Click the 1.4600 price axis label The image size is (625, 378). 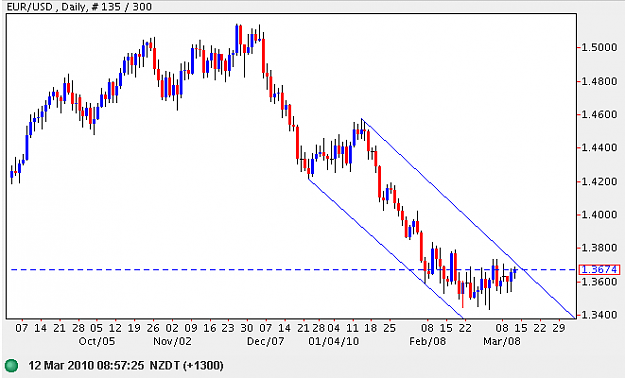[599, 114]
